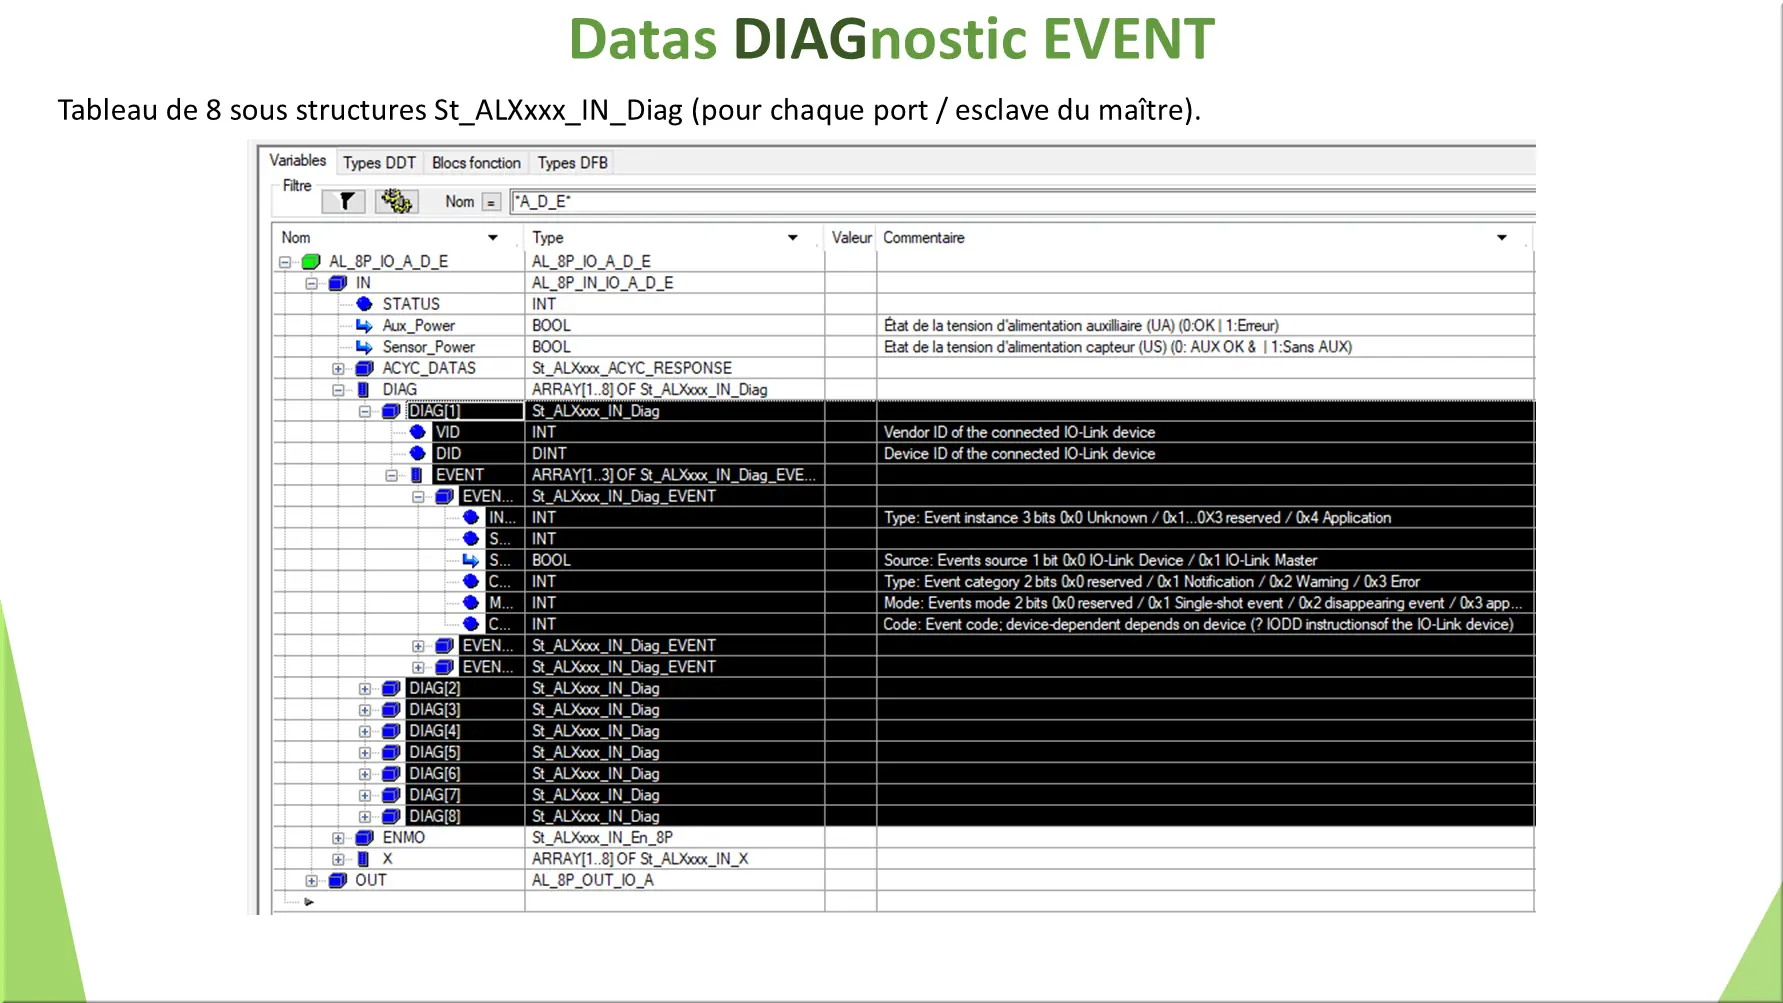
Task: Collapse the AL_8P_IO_A_D_E root node
Action: pyautogui.click(x=285, y=262)
